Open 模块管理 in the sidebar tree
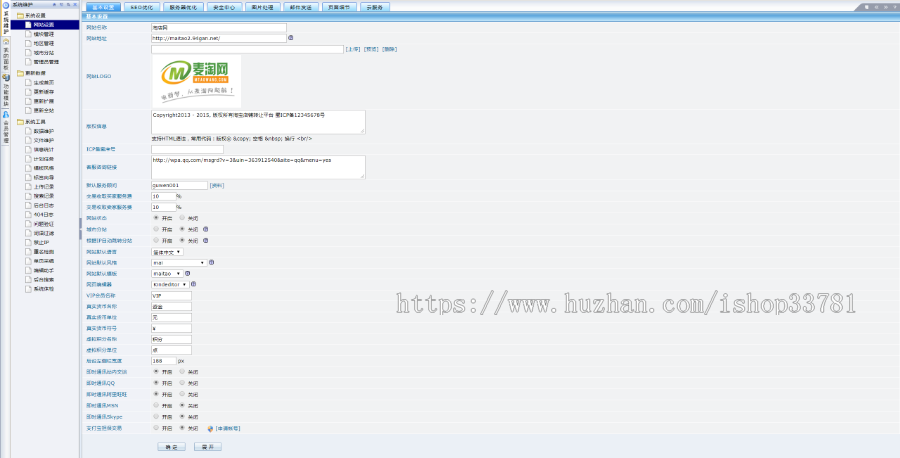 [44, 34]
